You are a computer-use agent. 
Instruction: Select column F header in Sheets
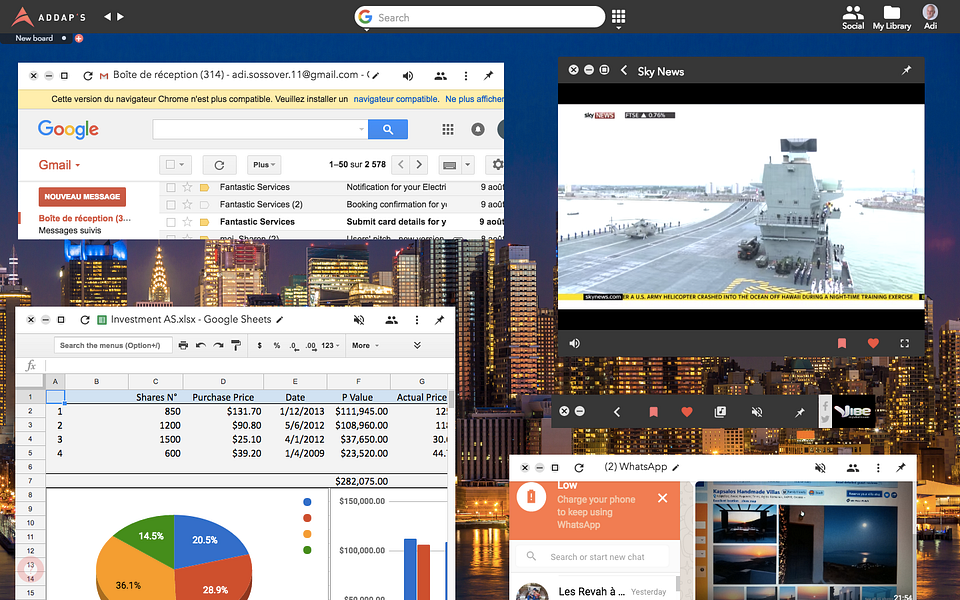359,381
